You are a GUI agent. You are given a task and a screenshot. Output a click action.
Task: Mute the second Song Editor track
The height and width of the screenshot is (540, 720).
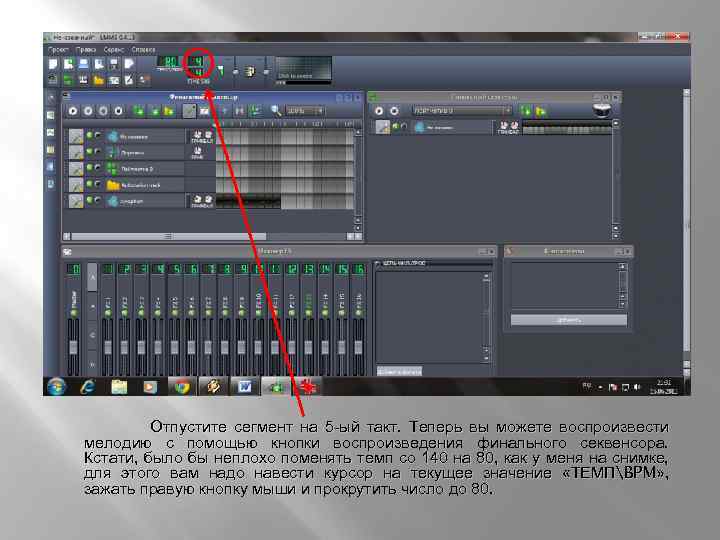[90, 151]
